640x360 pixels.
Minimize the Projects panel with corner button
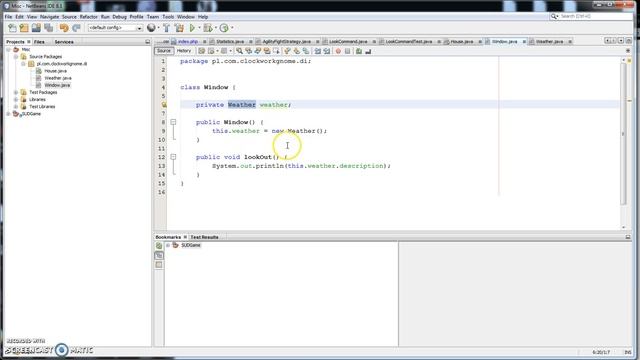coord(147,42)
